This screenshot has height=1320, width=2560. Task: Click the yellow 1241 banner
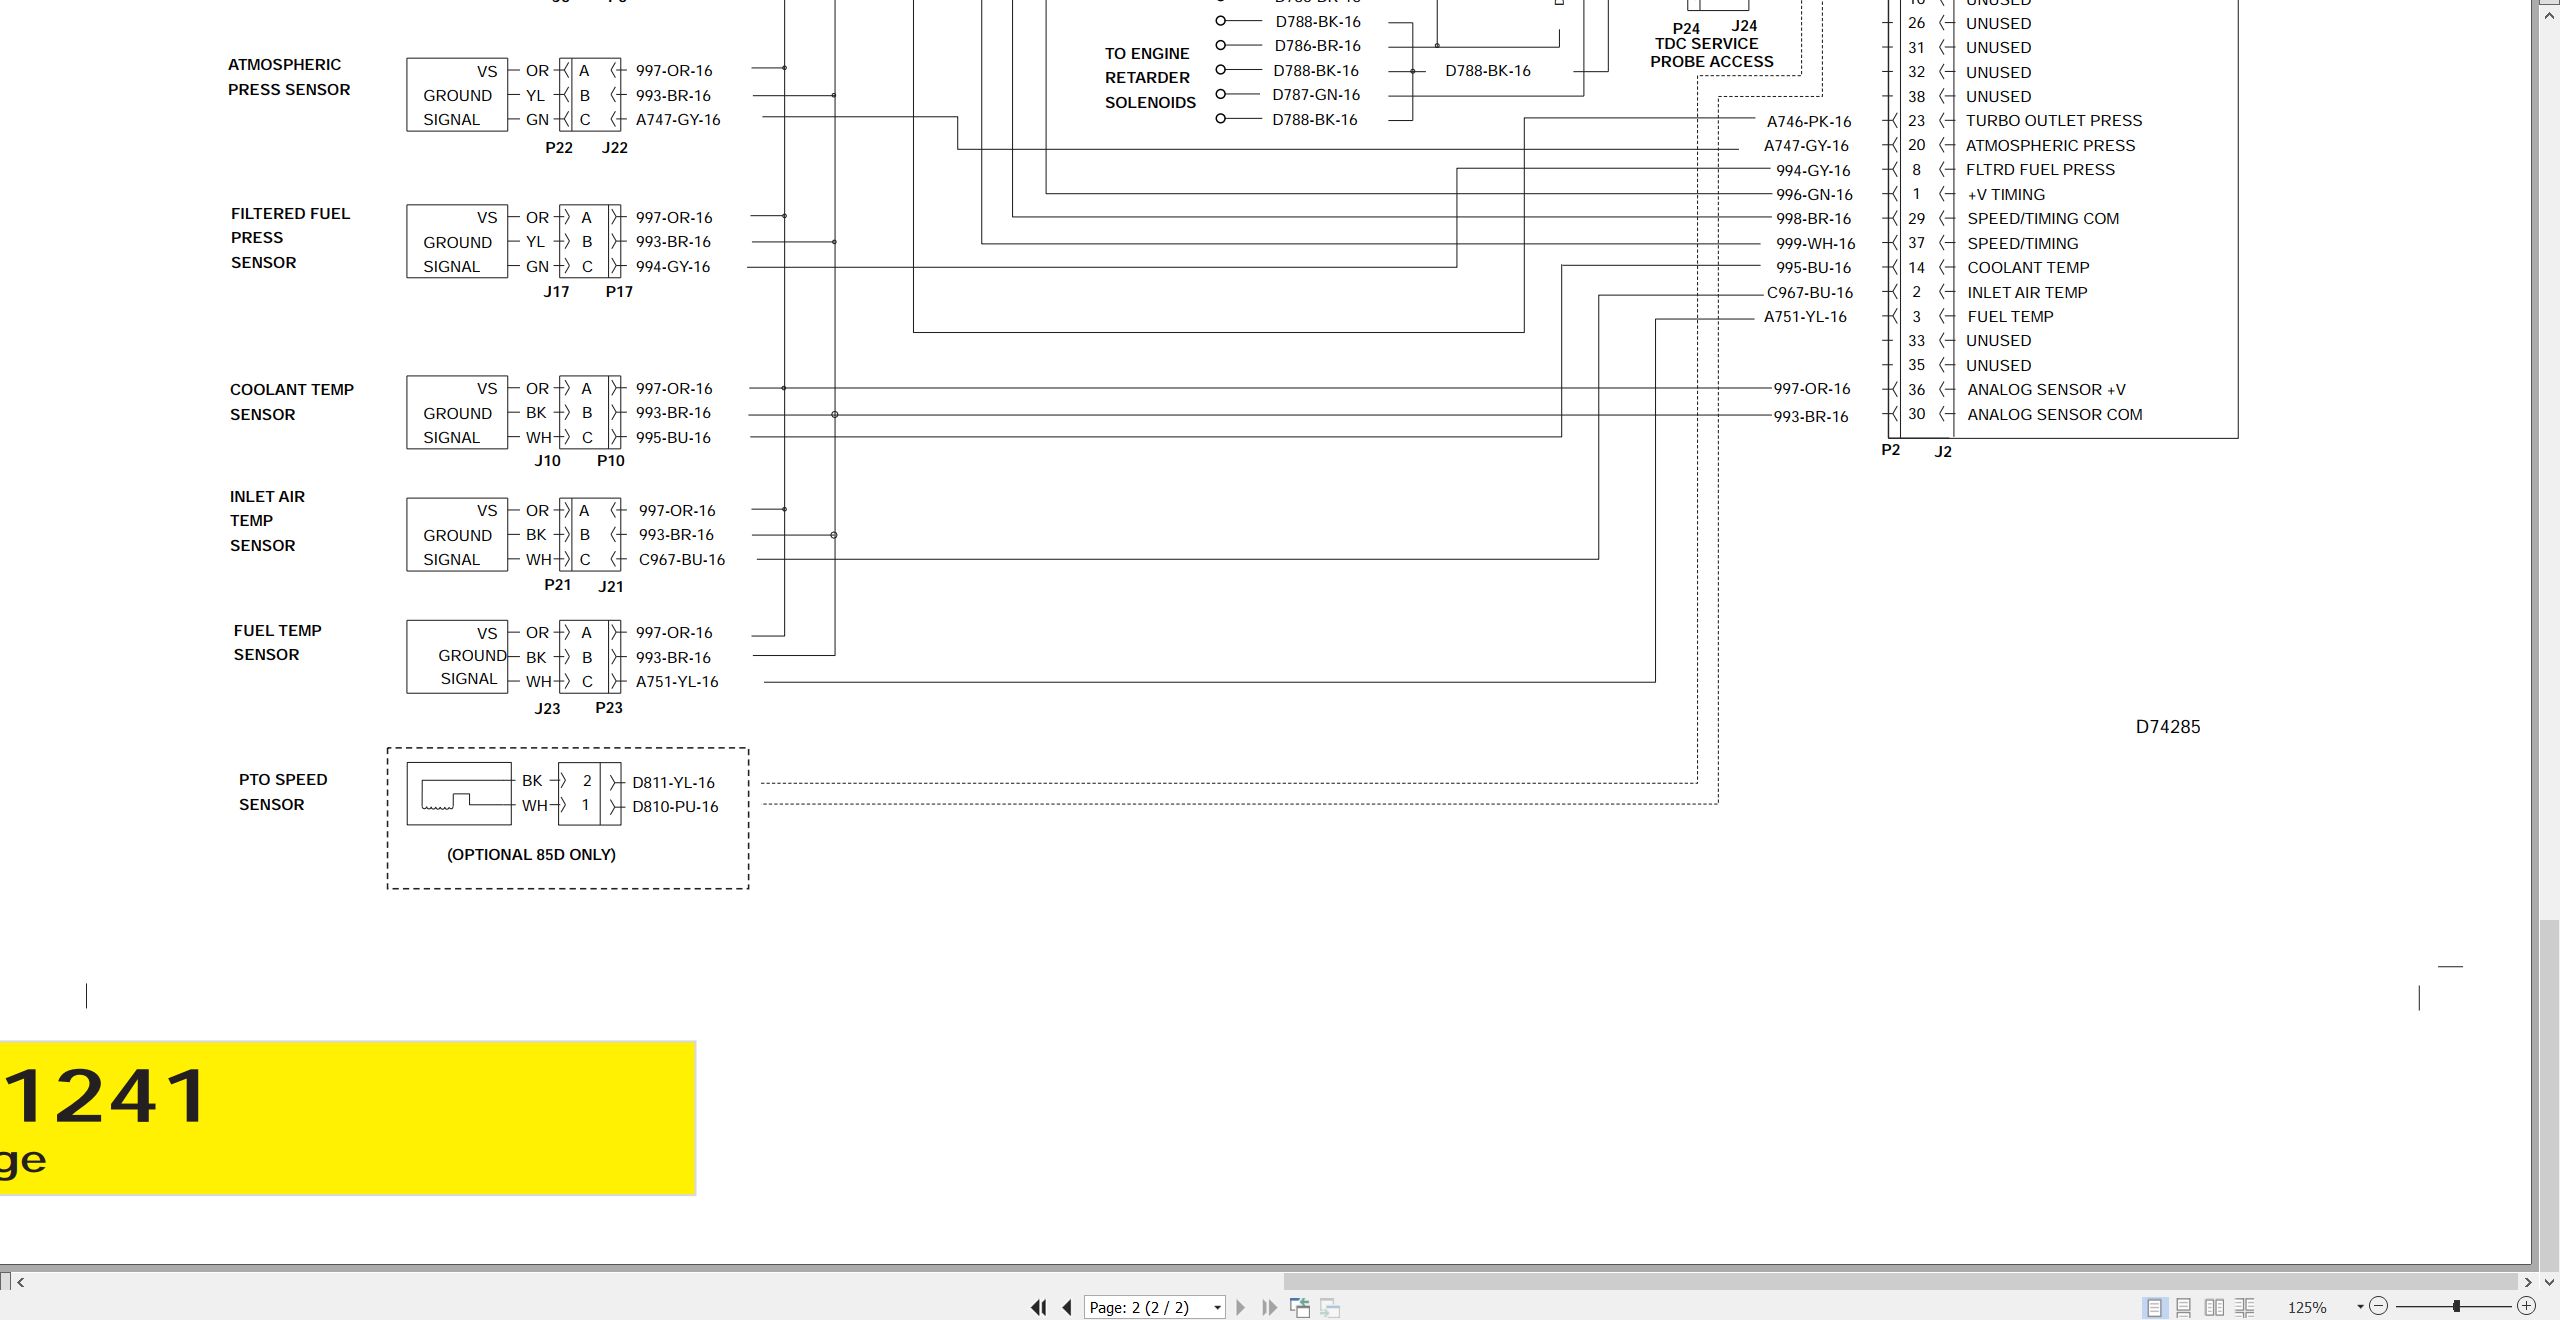pos(347,1118)
